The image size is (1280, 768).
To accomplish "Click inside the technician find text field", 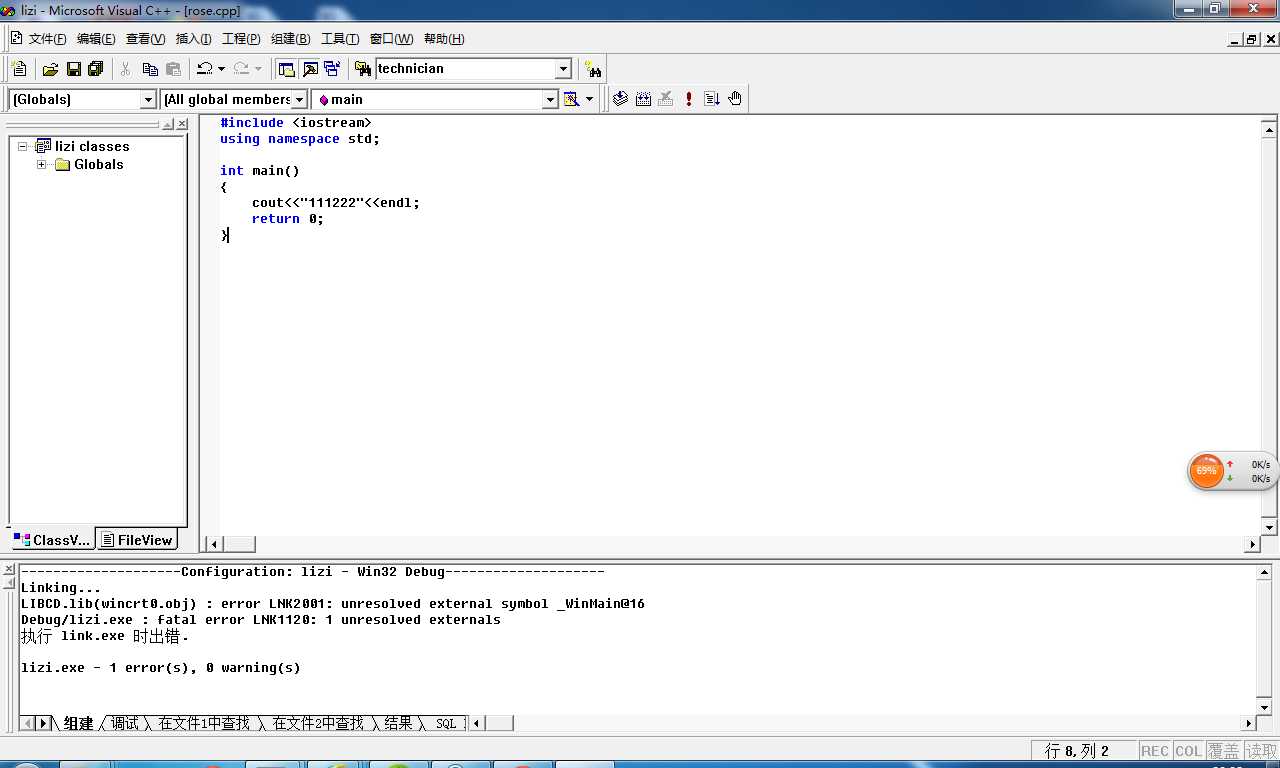I will [464, 69].
